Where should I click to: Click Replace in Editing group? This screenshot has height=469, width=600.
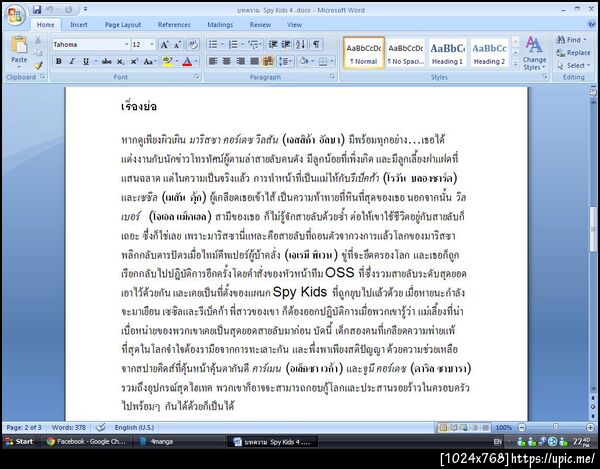click(x=573, y=53)
